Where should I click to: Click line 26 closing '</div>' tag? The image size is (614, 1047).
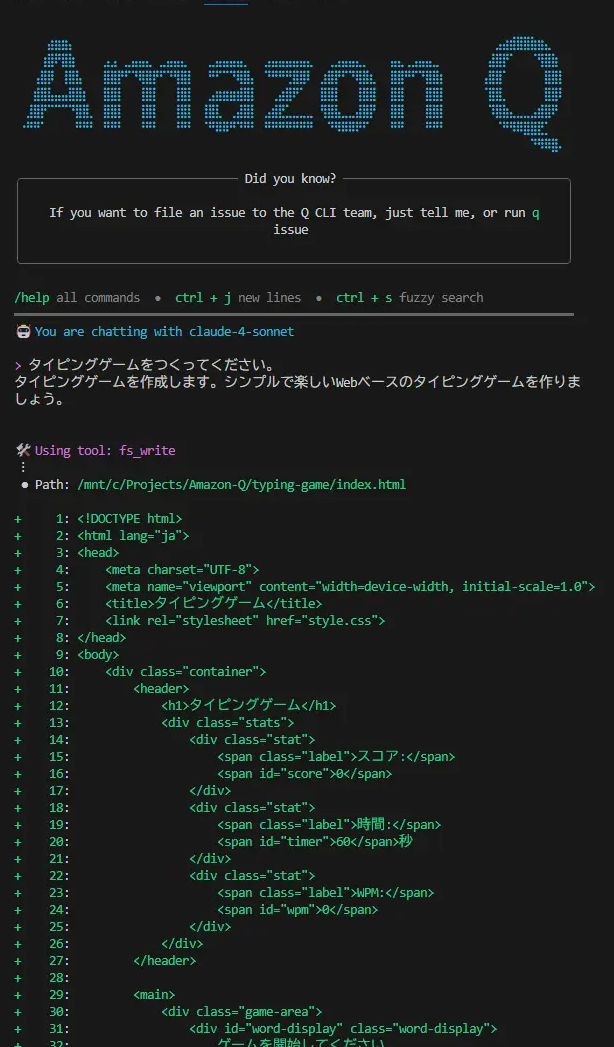pyautogui.click(x=182, y=944)
